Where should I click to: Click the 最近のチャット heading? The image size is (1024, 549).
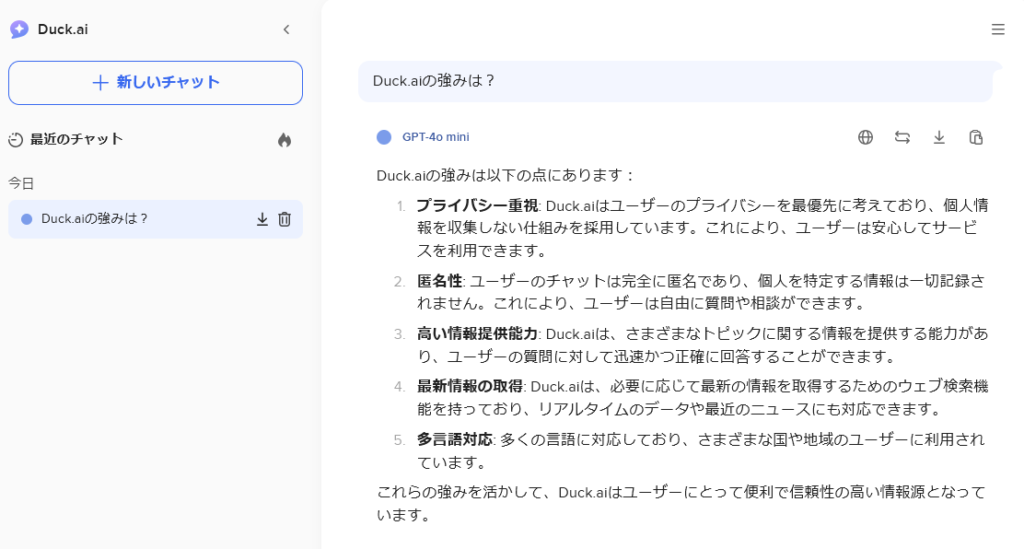(76, 139)
